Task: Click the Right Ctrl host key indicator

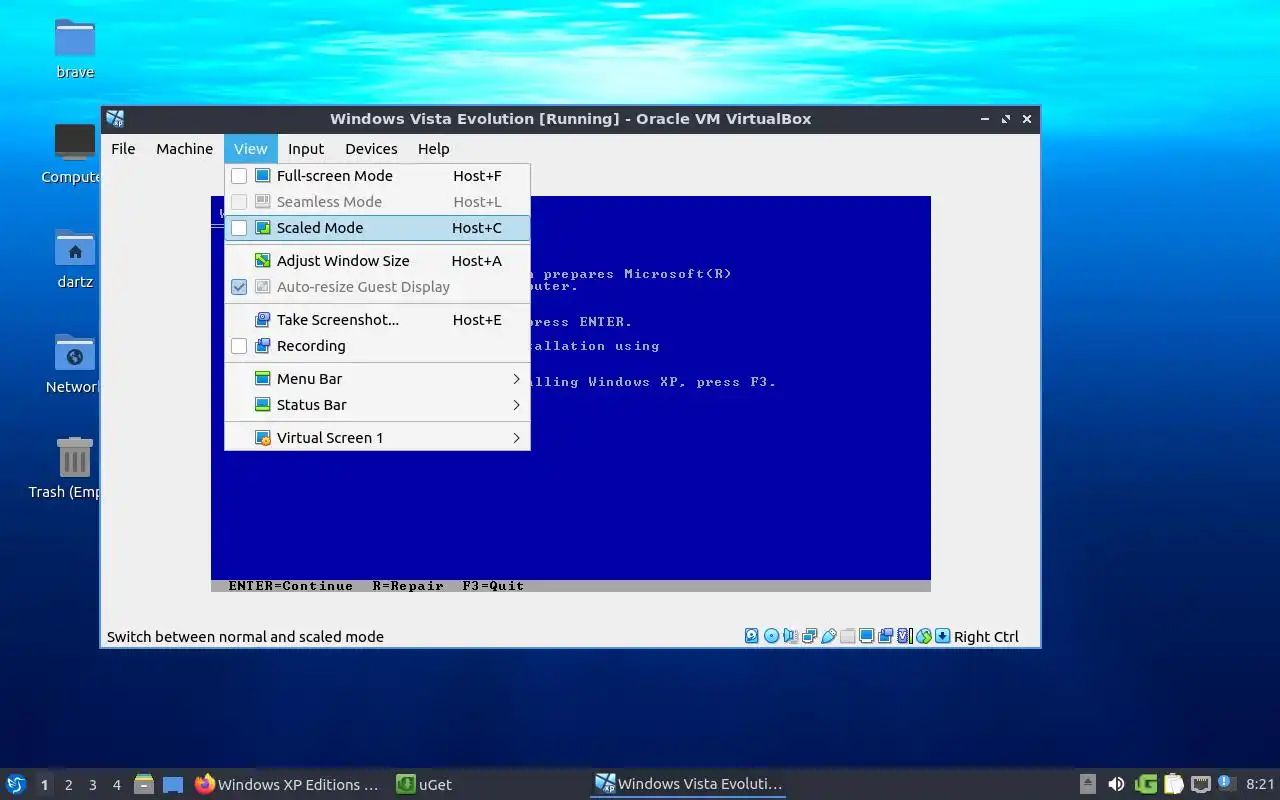Action: point(986,637)
